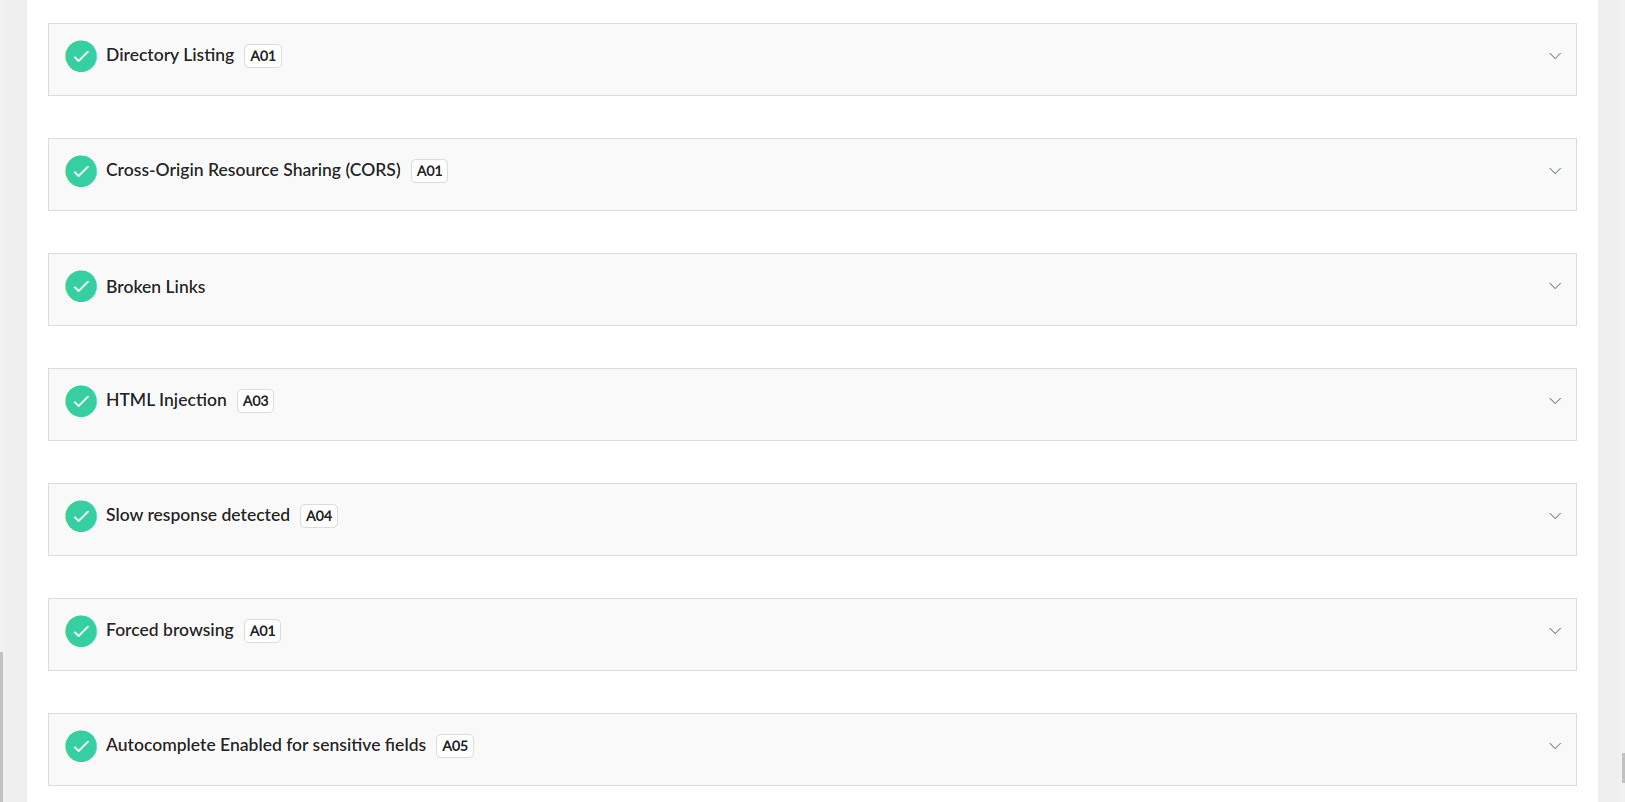This screenshot has width=1625, height=802.
Task: Click the A01 tag next to Directory Listing
Action: tap(263, 56)
